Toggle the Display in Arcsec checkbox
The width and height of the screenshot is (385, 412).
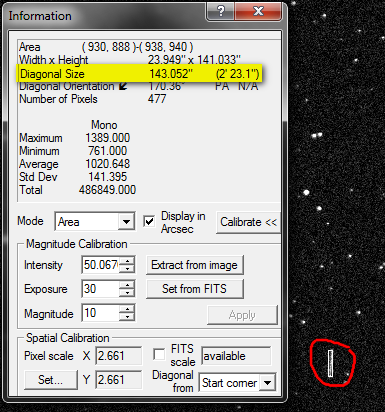(149, 221)
